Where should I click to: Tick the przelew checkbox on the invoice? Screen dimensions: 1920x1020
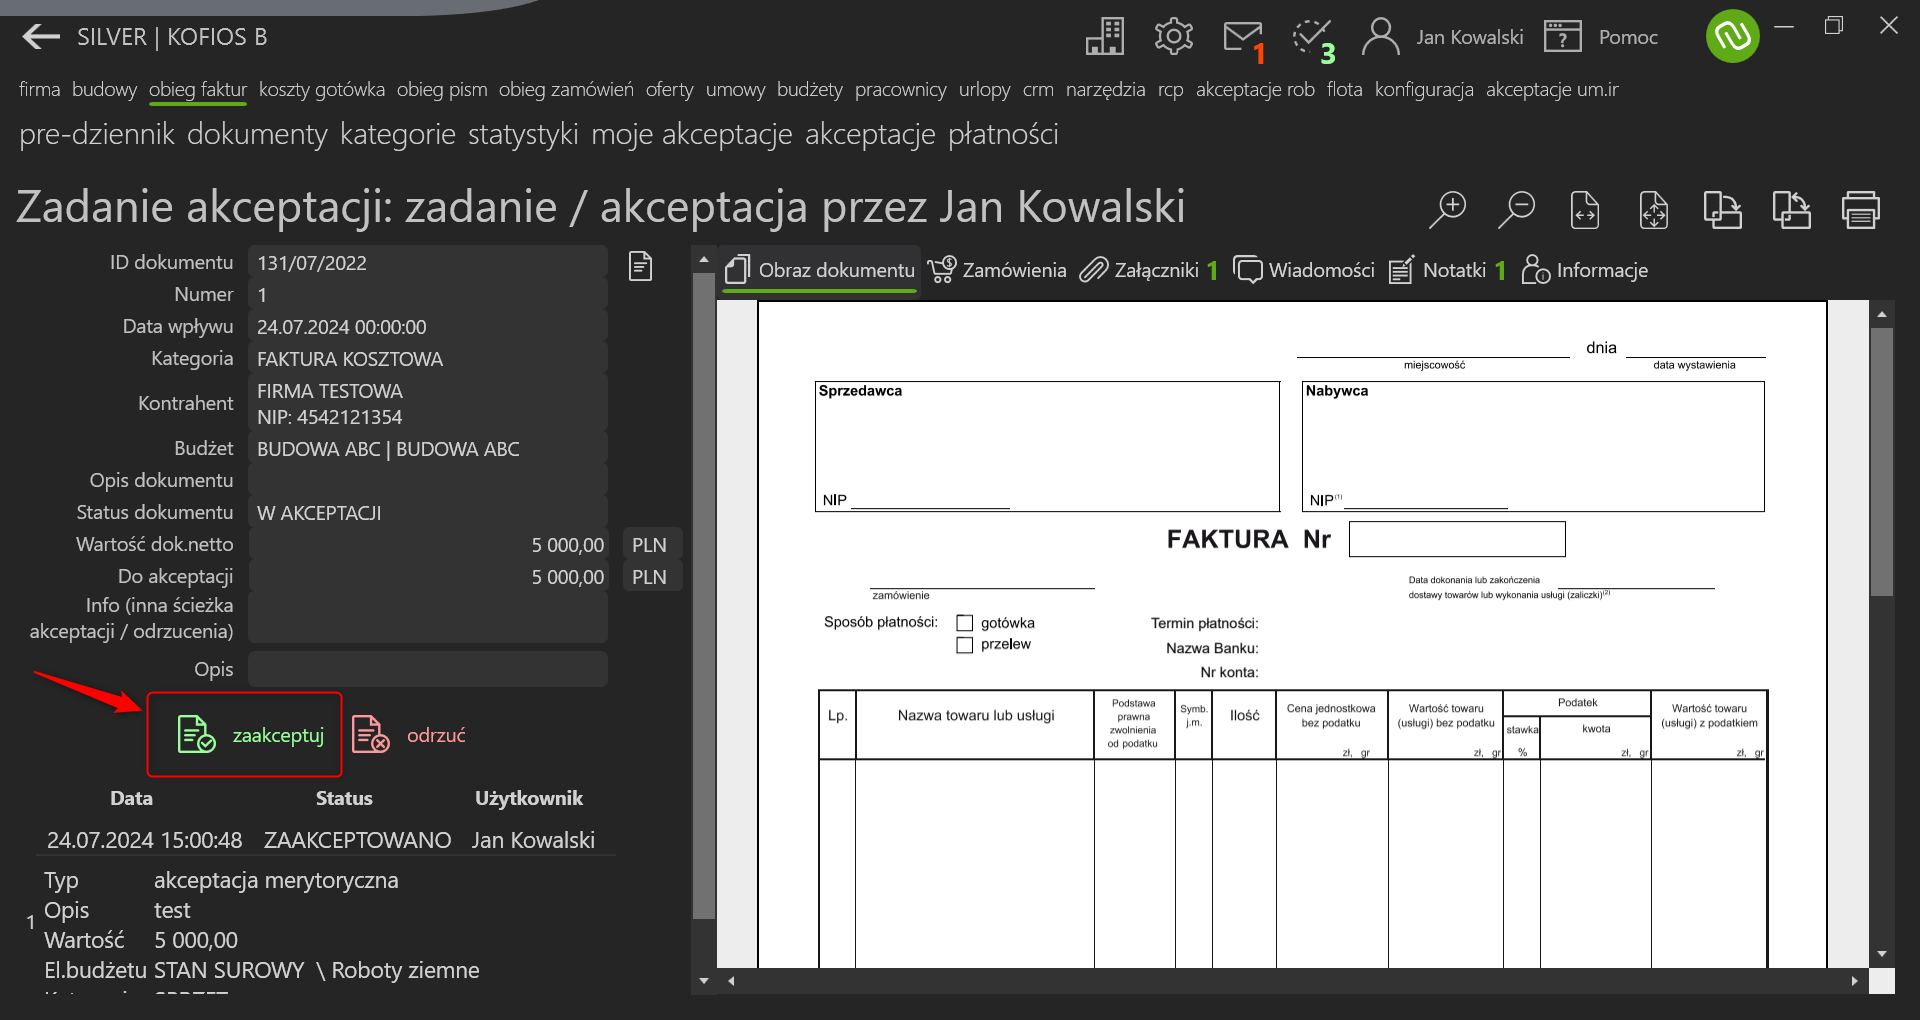pyautogui.click(x=965, y=645)
